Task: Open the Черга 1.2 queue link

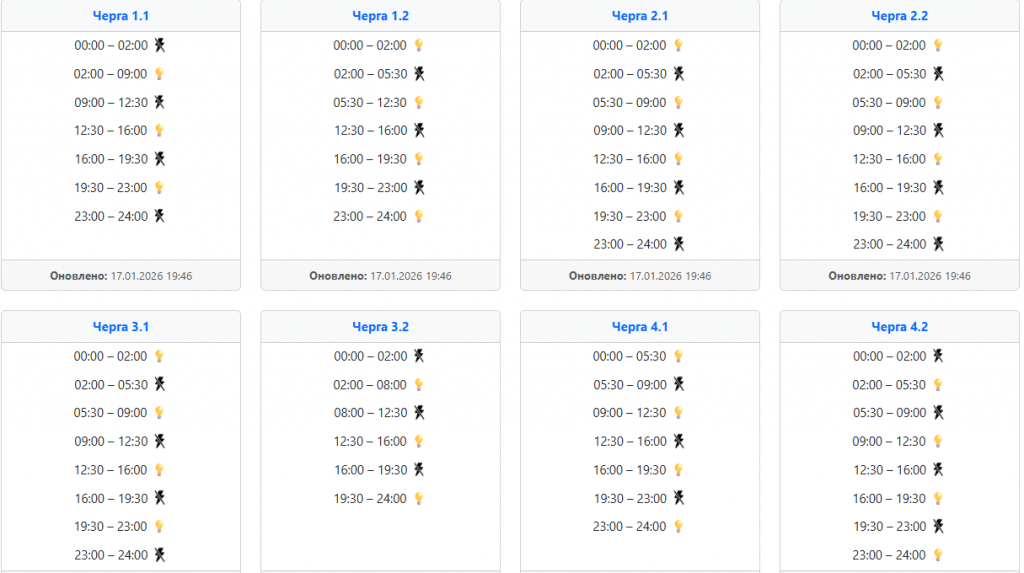Action: point(380,16)
